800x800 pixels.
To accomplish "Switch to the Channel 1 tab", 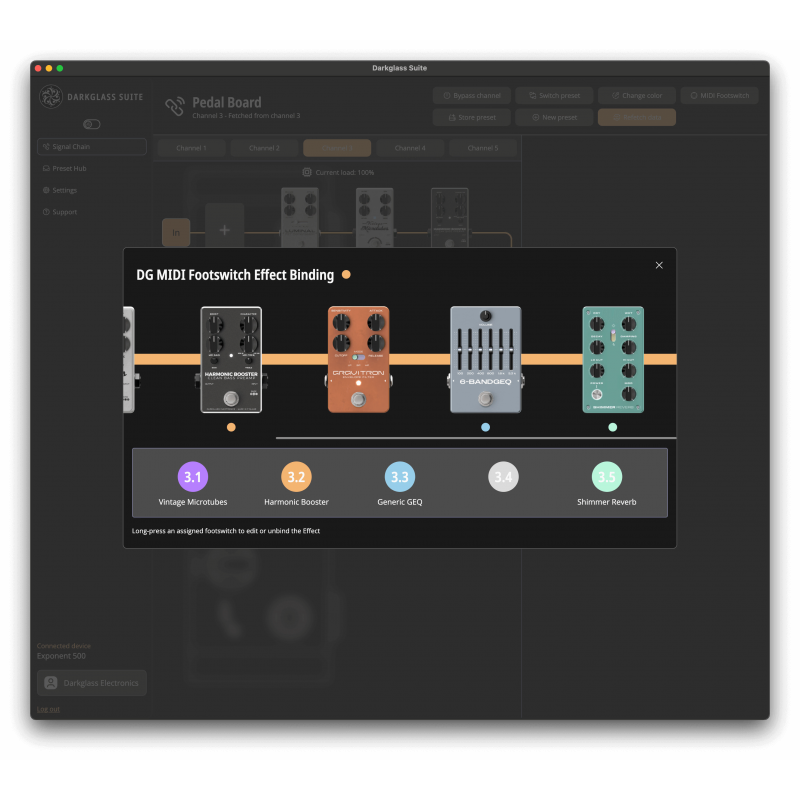I will (x=191, y=148).
